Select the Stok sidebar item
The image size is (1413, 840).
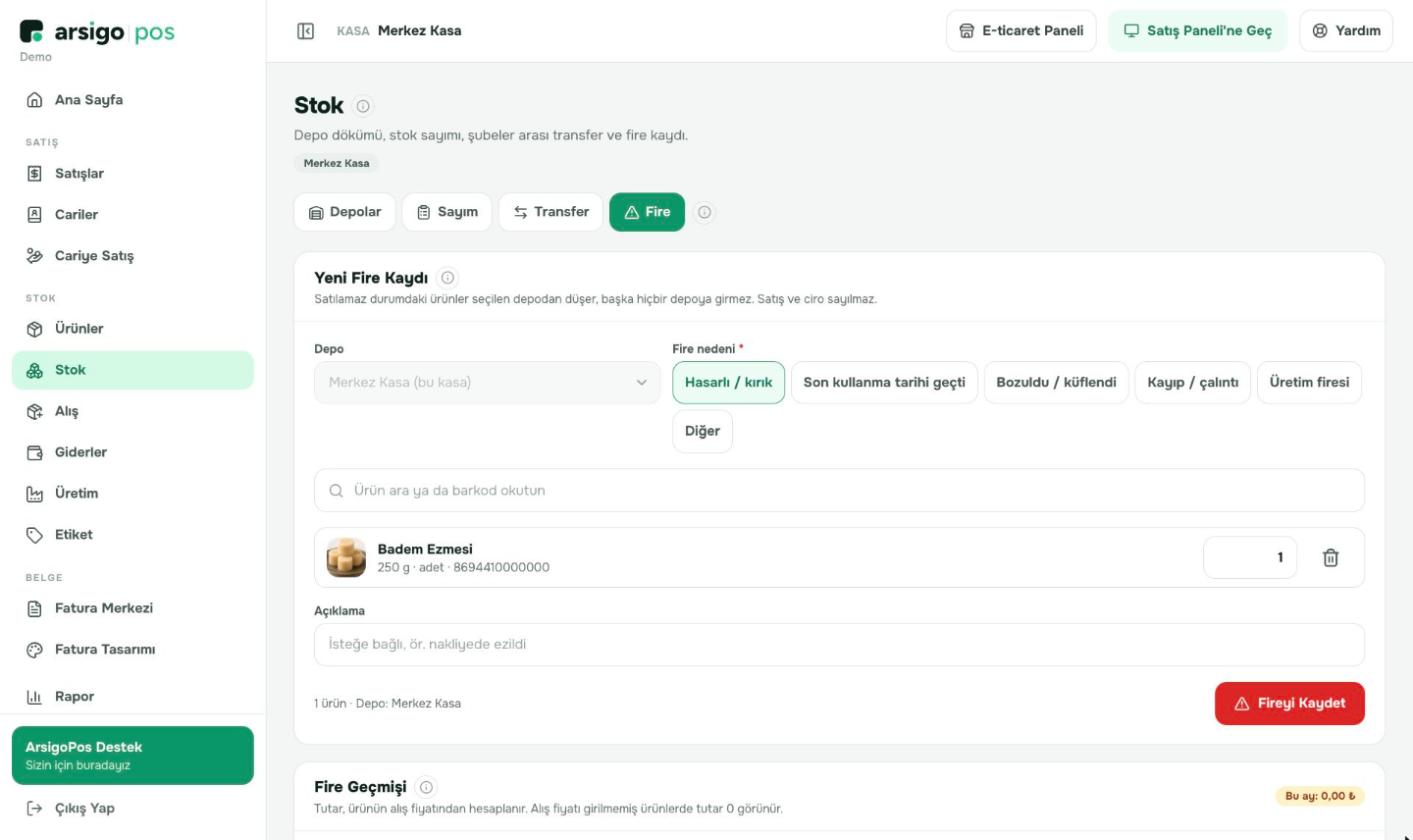click(x=133, y=370)
